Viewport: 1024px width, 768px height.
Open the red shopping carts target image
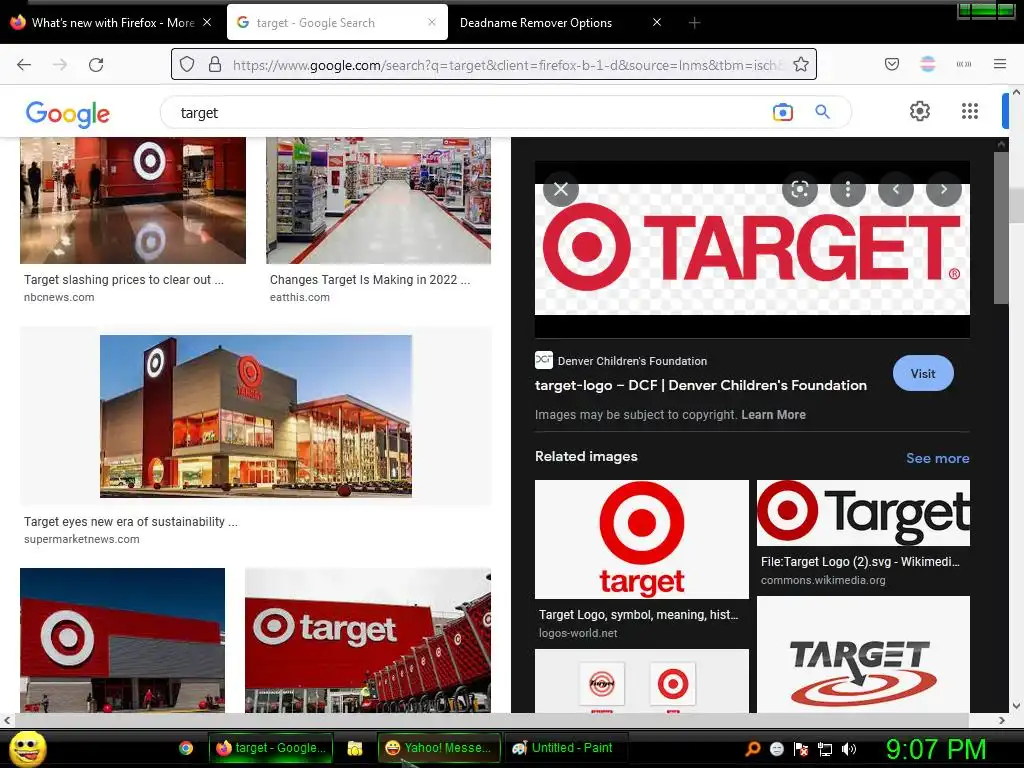[x=368, y=640]
